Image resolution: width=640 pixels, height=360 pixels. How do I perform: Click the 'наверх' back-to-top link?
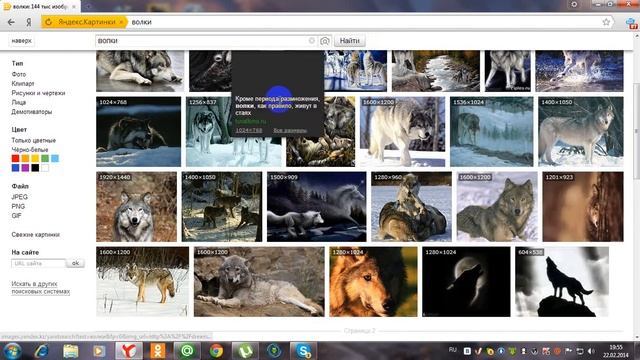point(22,41)
